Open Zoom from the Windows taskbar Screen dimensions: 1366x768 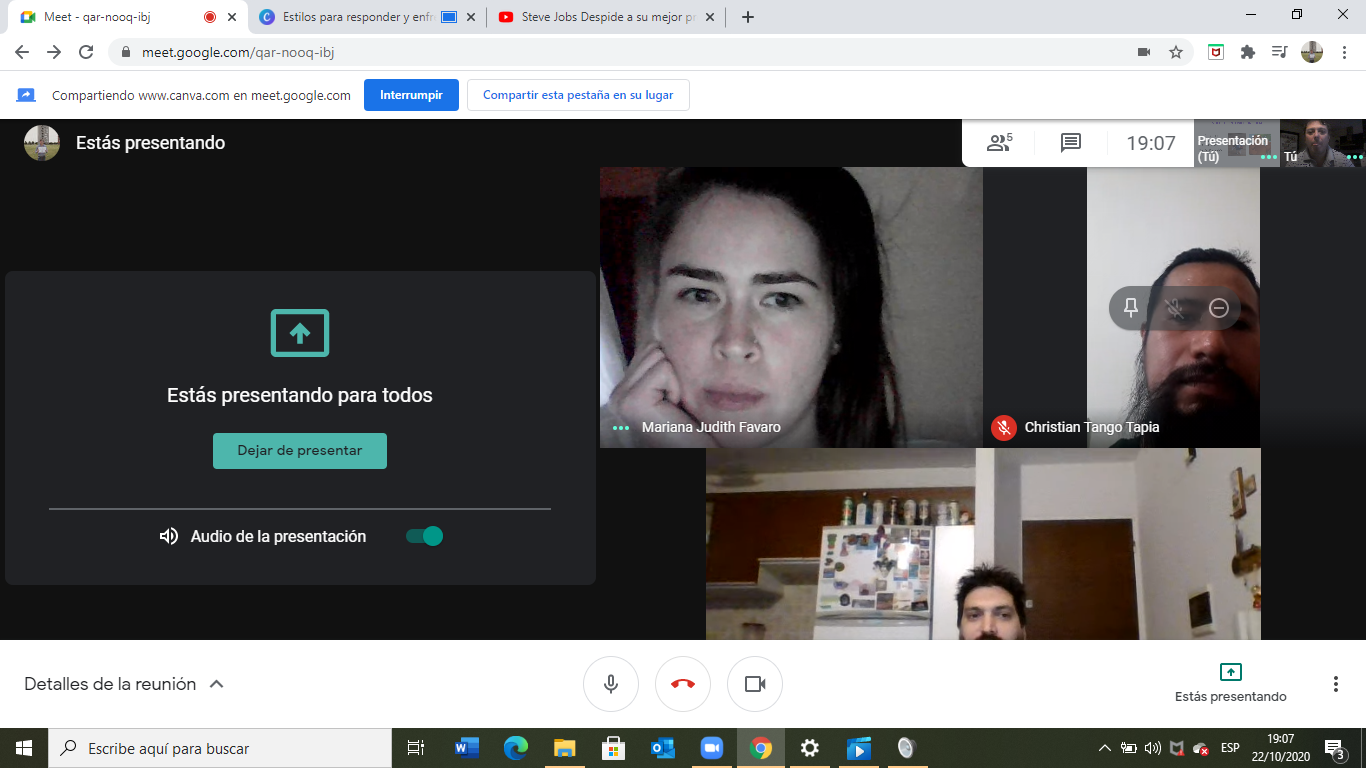(711, 748)
